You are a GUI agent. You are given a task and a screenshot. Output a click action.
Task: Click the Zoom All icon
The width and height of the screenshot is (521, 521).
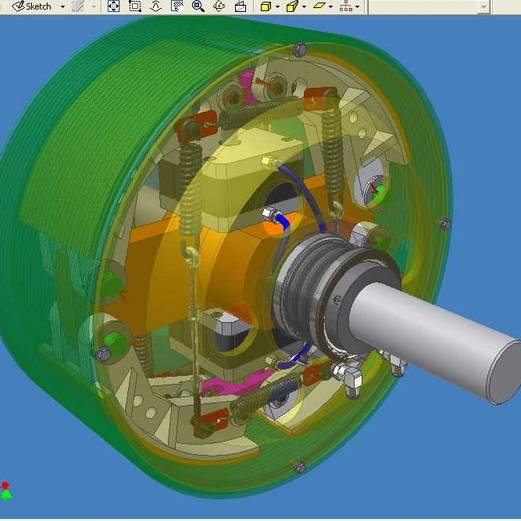[113, 6]
